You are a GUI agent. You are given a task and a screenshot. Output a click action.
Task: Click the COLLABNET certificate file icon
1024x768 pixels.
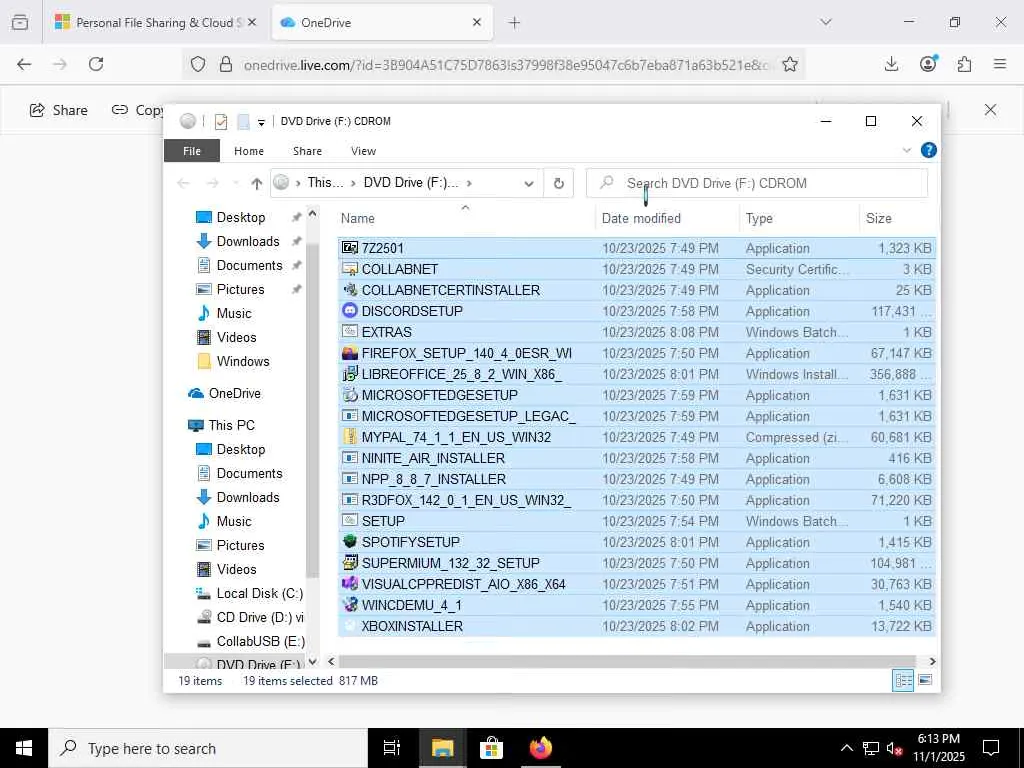click(x=350, y=269)
